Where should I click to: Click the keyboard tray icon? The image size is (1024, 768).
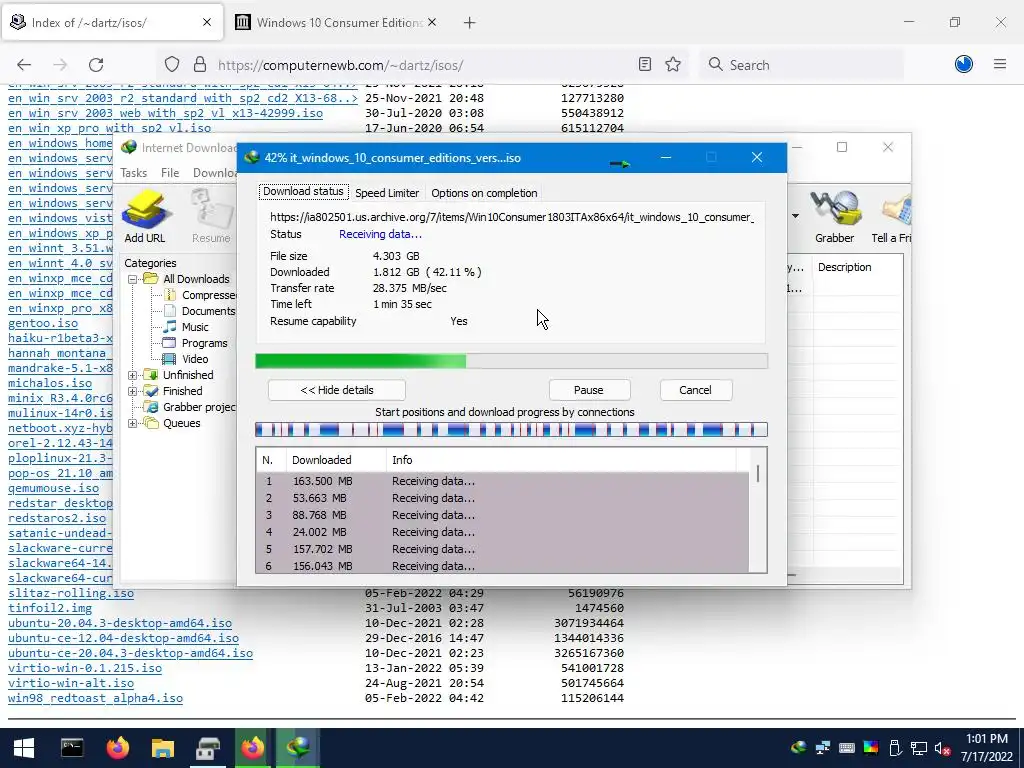[847, 748]
